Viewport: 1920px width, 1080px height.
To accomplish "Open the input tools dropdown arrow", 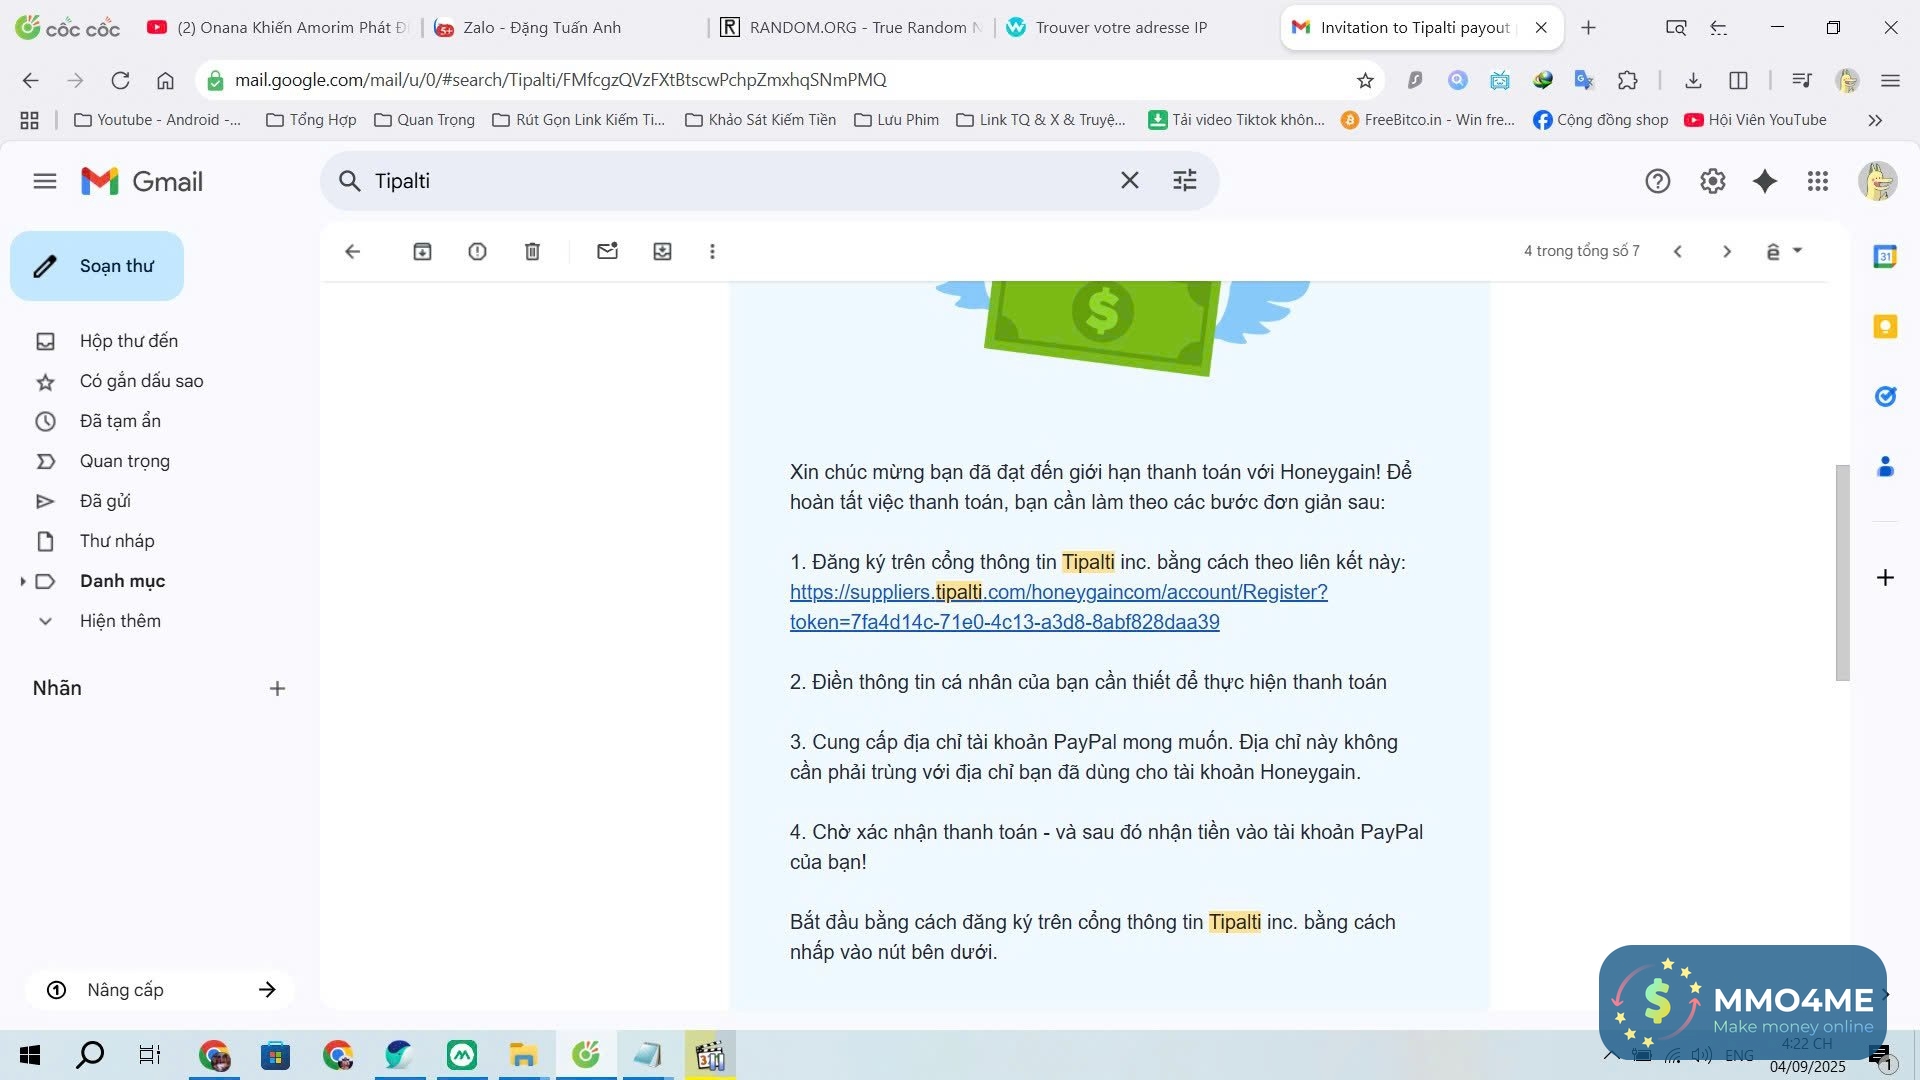I will 1797,251.
